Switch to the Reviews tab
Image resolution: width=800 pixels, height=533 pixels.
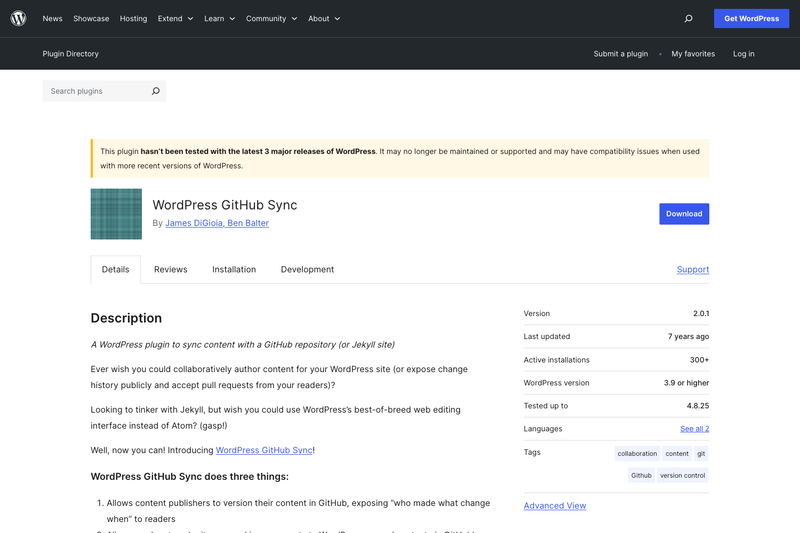tap(170, 269)
